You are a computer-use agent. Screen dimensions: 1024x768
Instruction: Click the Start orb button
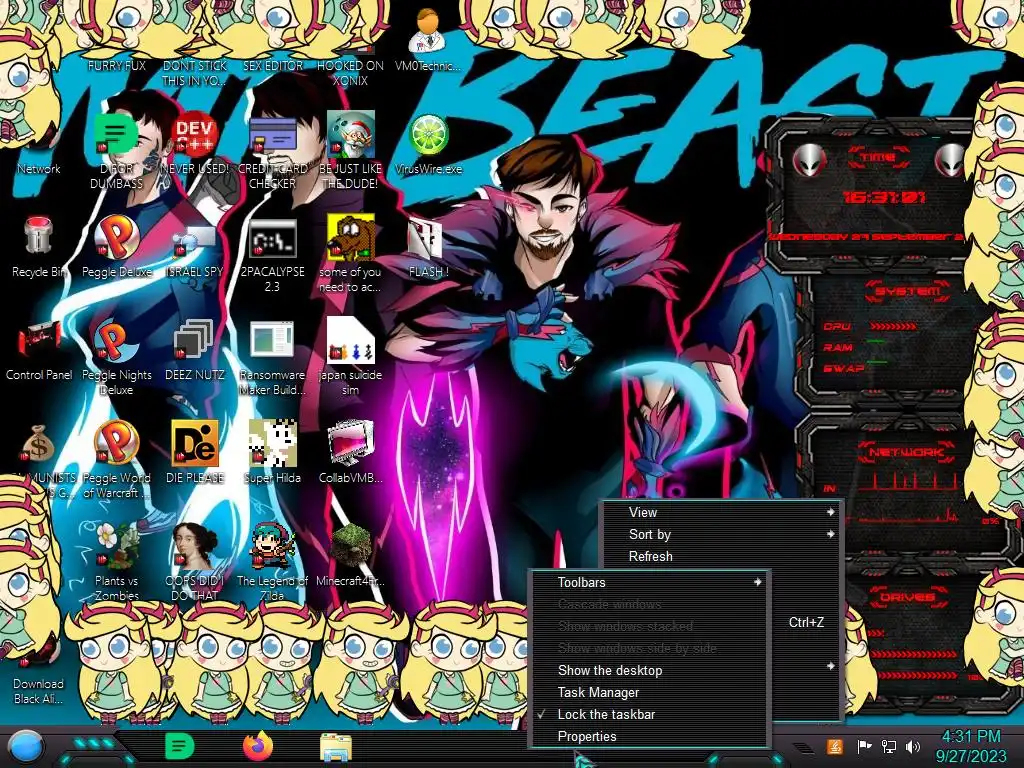25,747
